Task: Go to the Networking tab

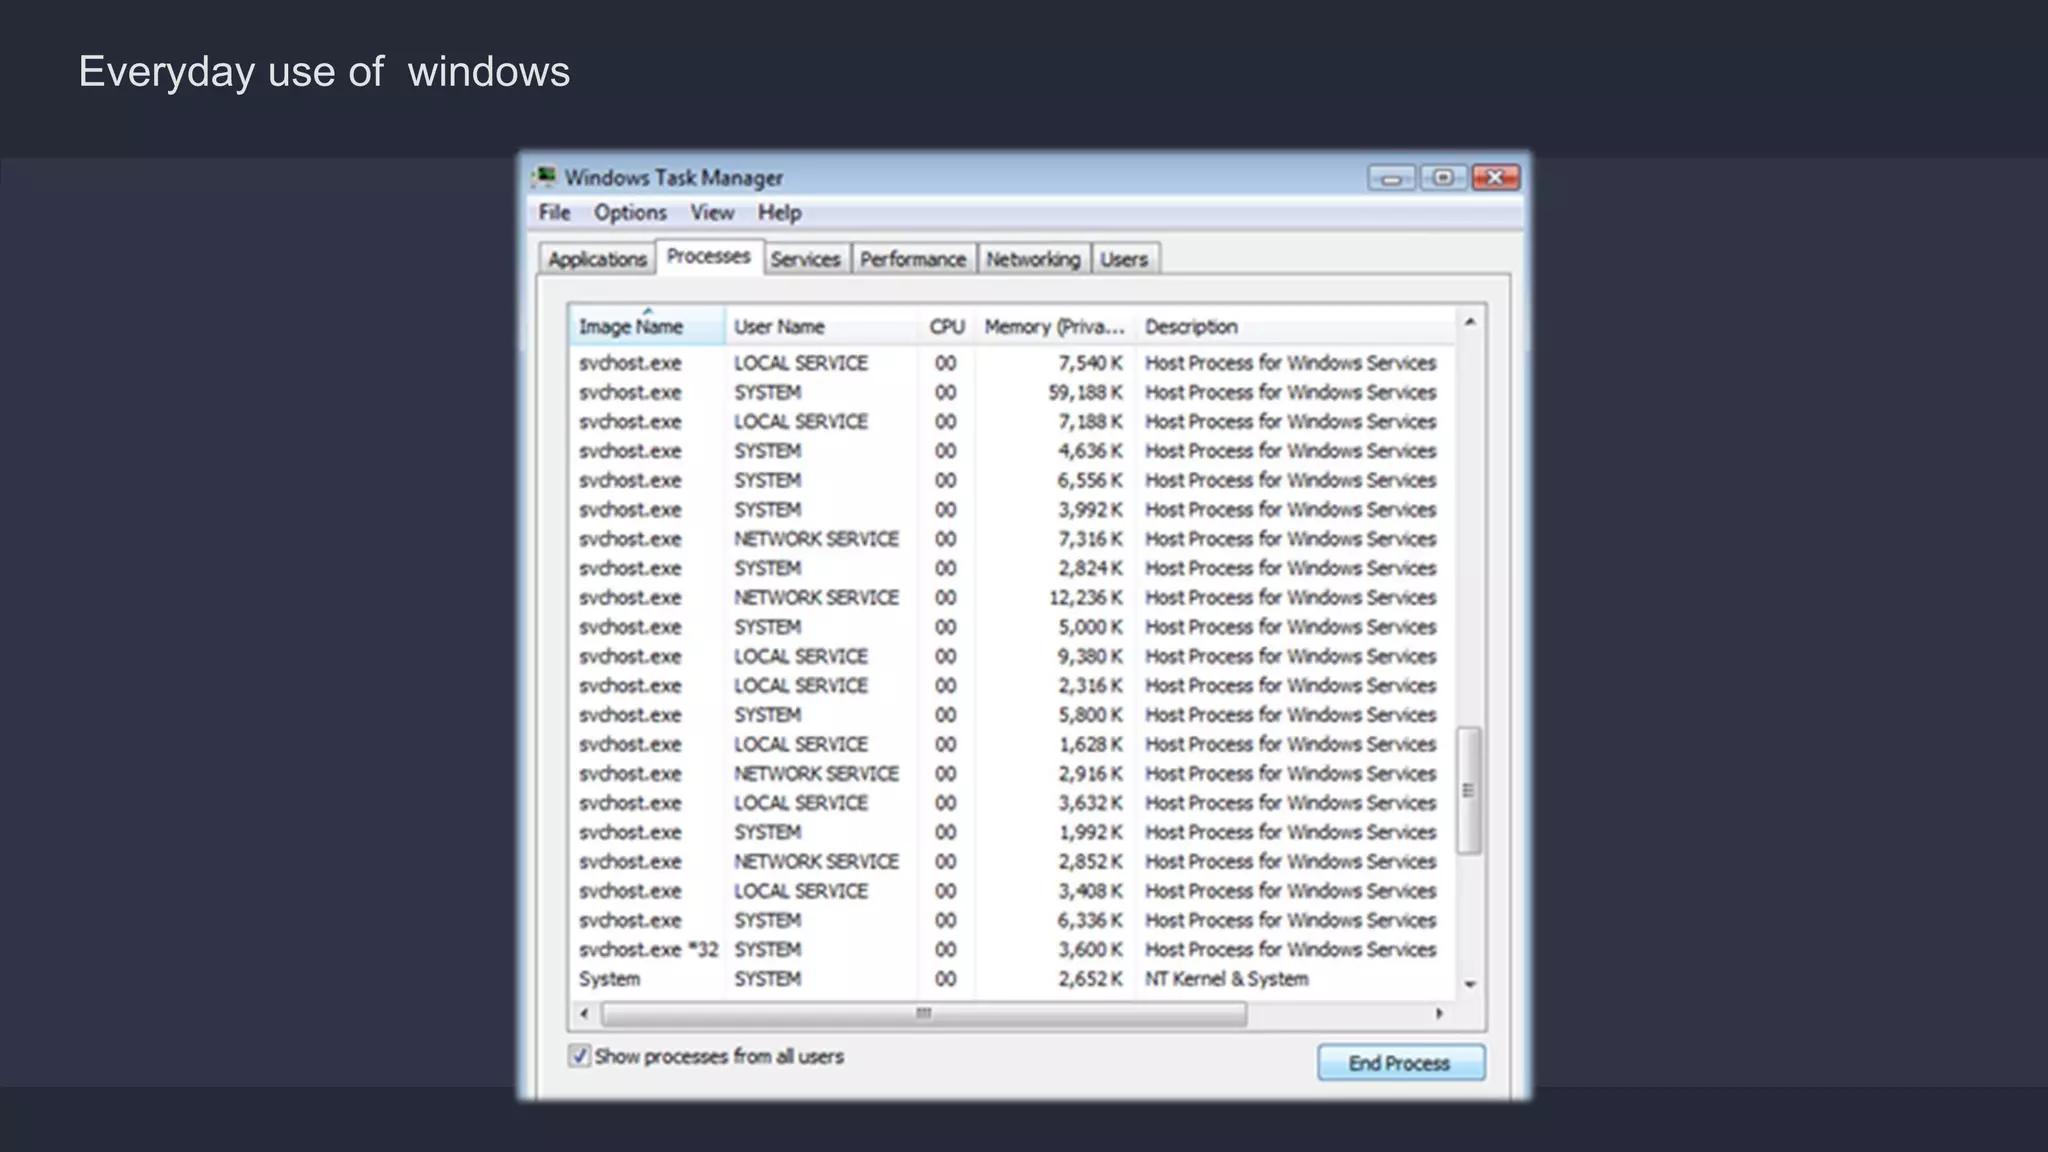Action: tap(1033, 259)
